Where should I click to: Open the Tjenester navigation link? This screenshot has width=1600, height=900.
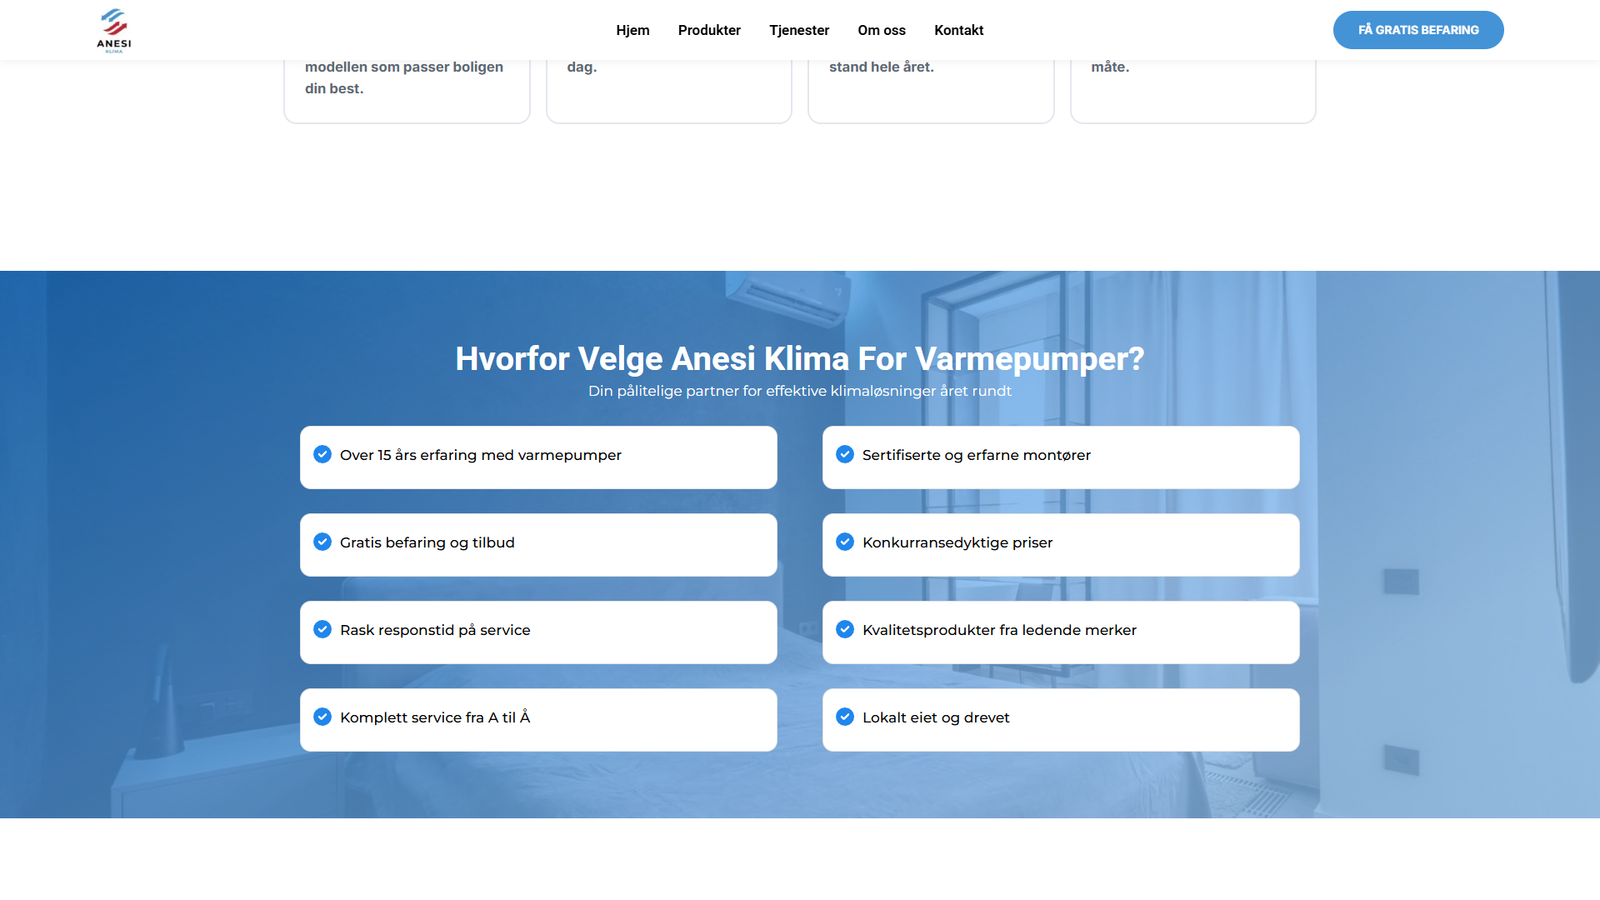(799, 30)
